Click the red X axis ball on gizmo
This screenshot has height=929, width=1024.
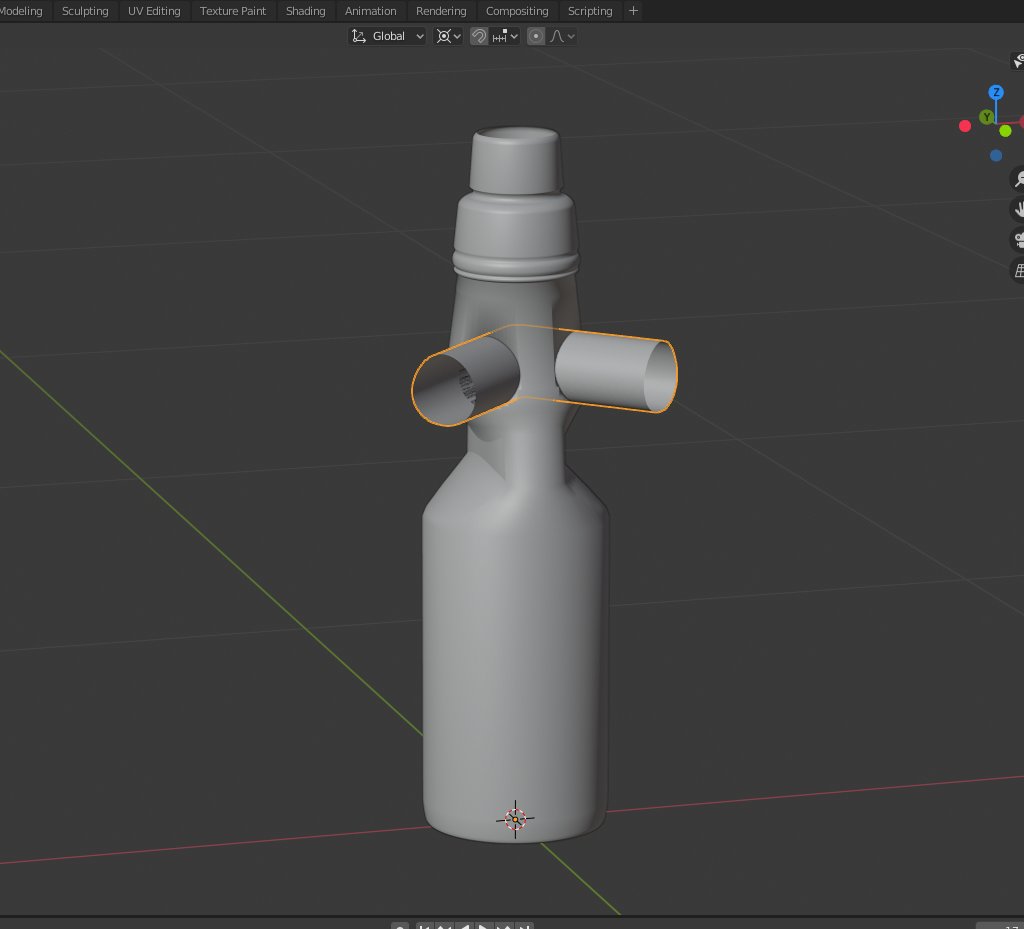pos(964,126)
